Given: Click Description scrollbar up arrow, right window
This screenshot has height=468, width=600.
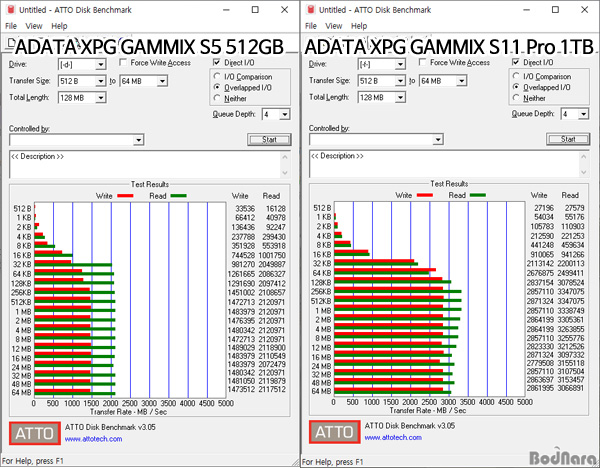Looking at the screenshot, I should coord(584,156).
